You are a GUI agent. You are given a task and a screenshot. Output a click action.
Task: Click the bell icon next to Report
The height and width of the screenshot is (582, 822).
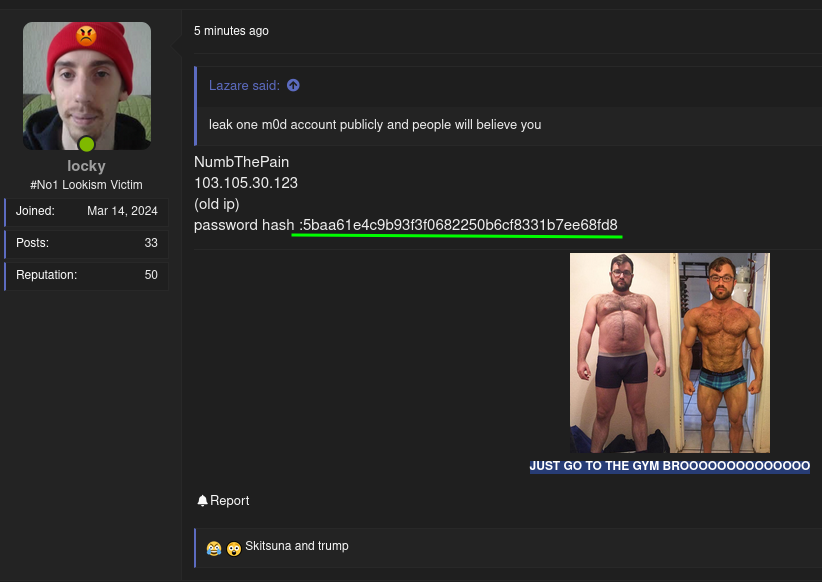204,500
